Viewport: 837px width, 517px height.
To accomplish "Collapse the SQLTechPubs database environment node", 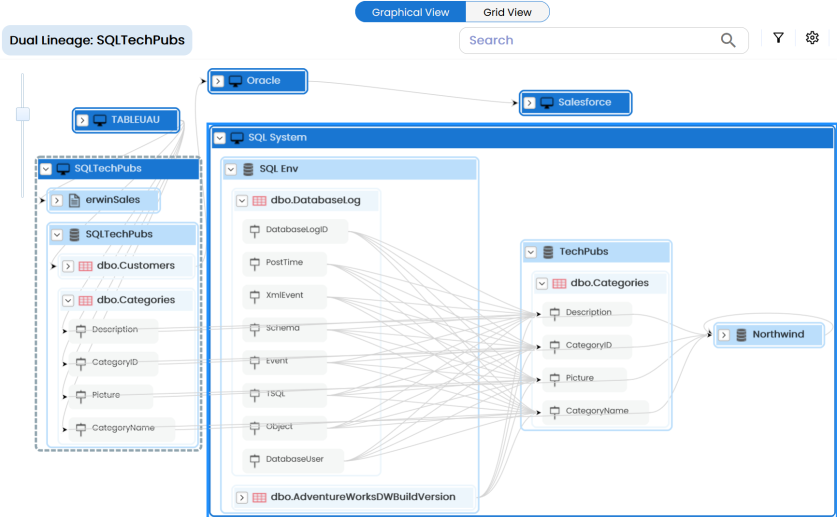I will 57,235.
